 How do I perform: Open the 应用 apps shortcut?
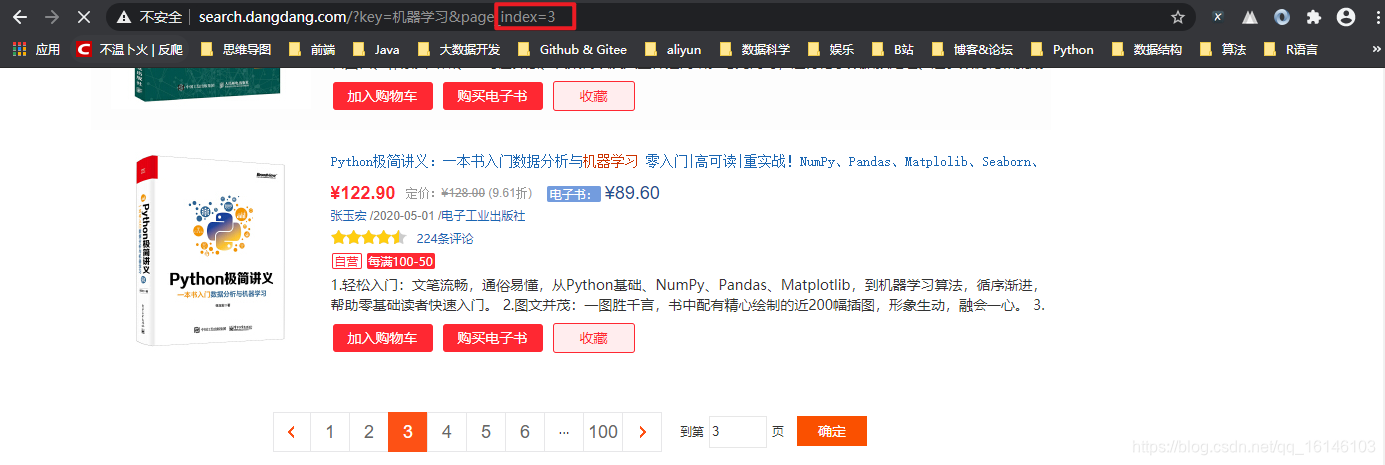coord(36,49)
